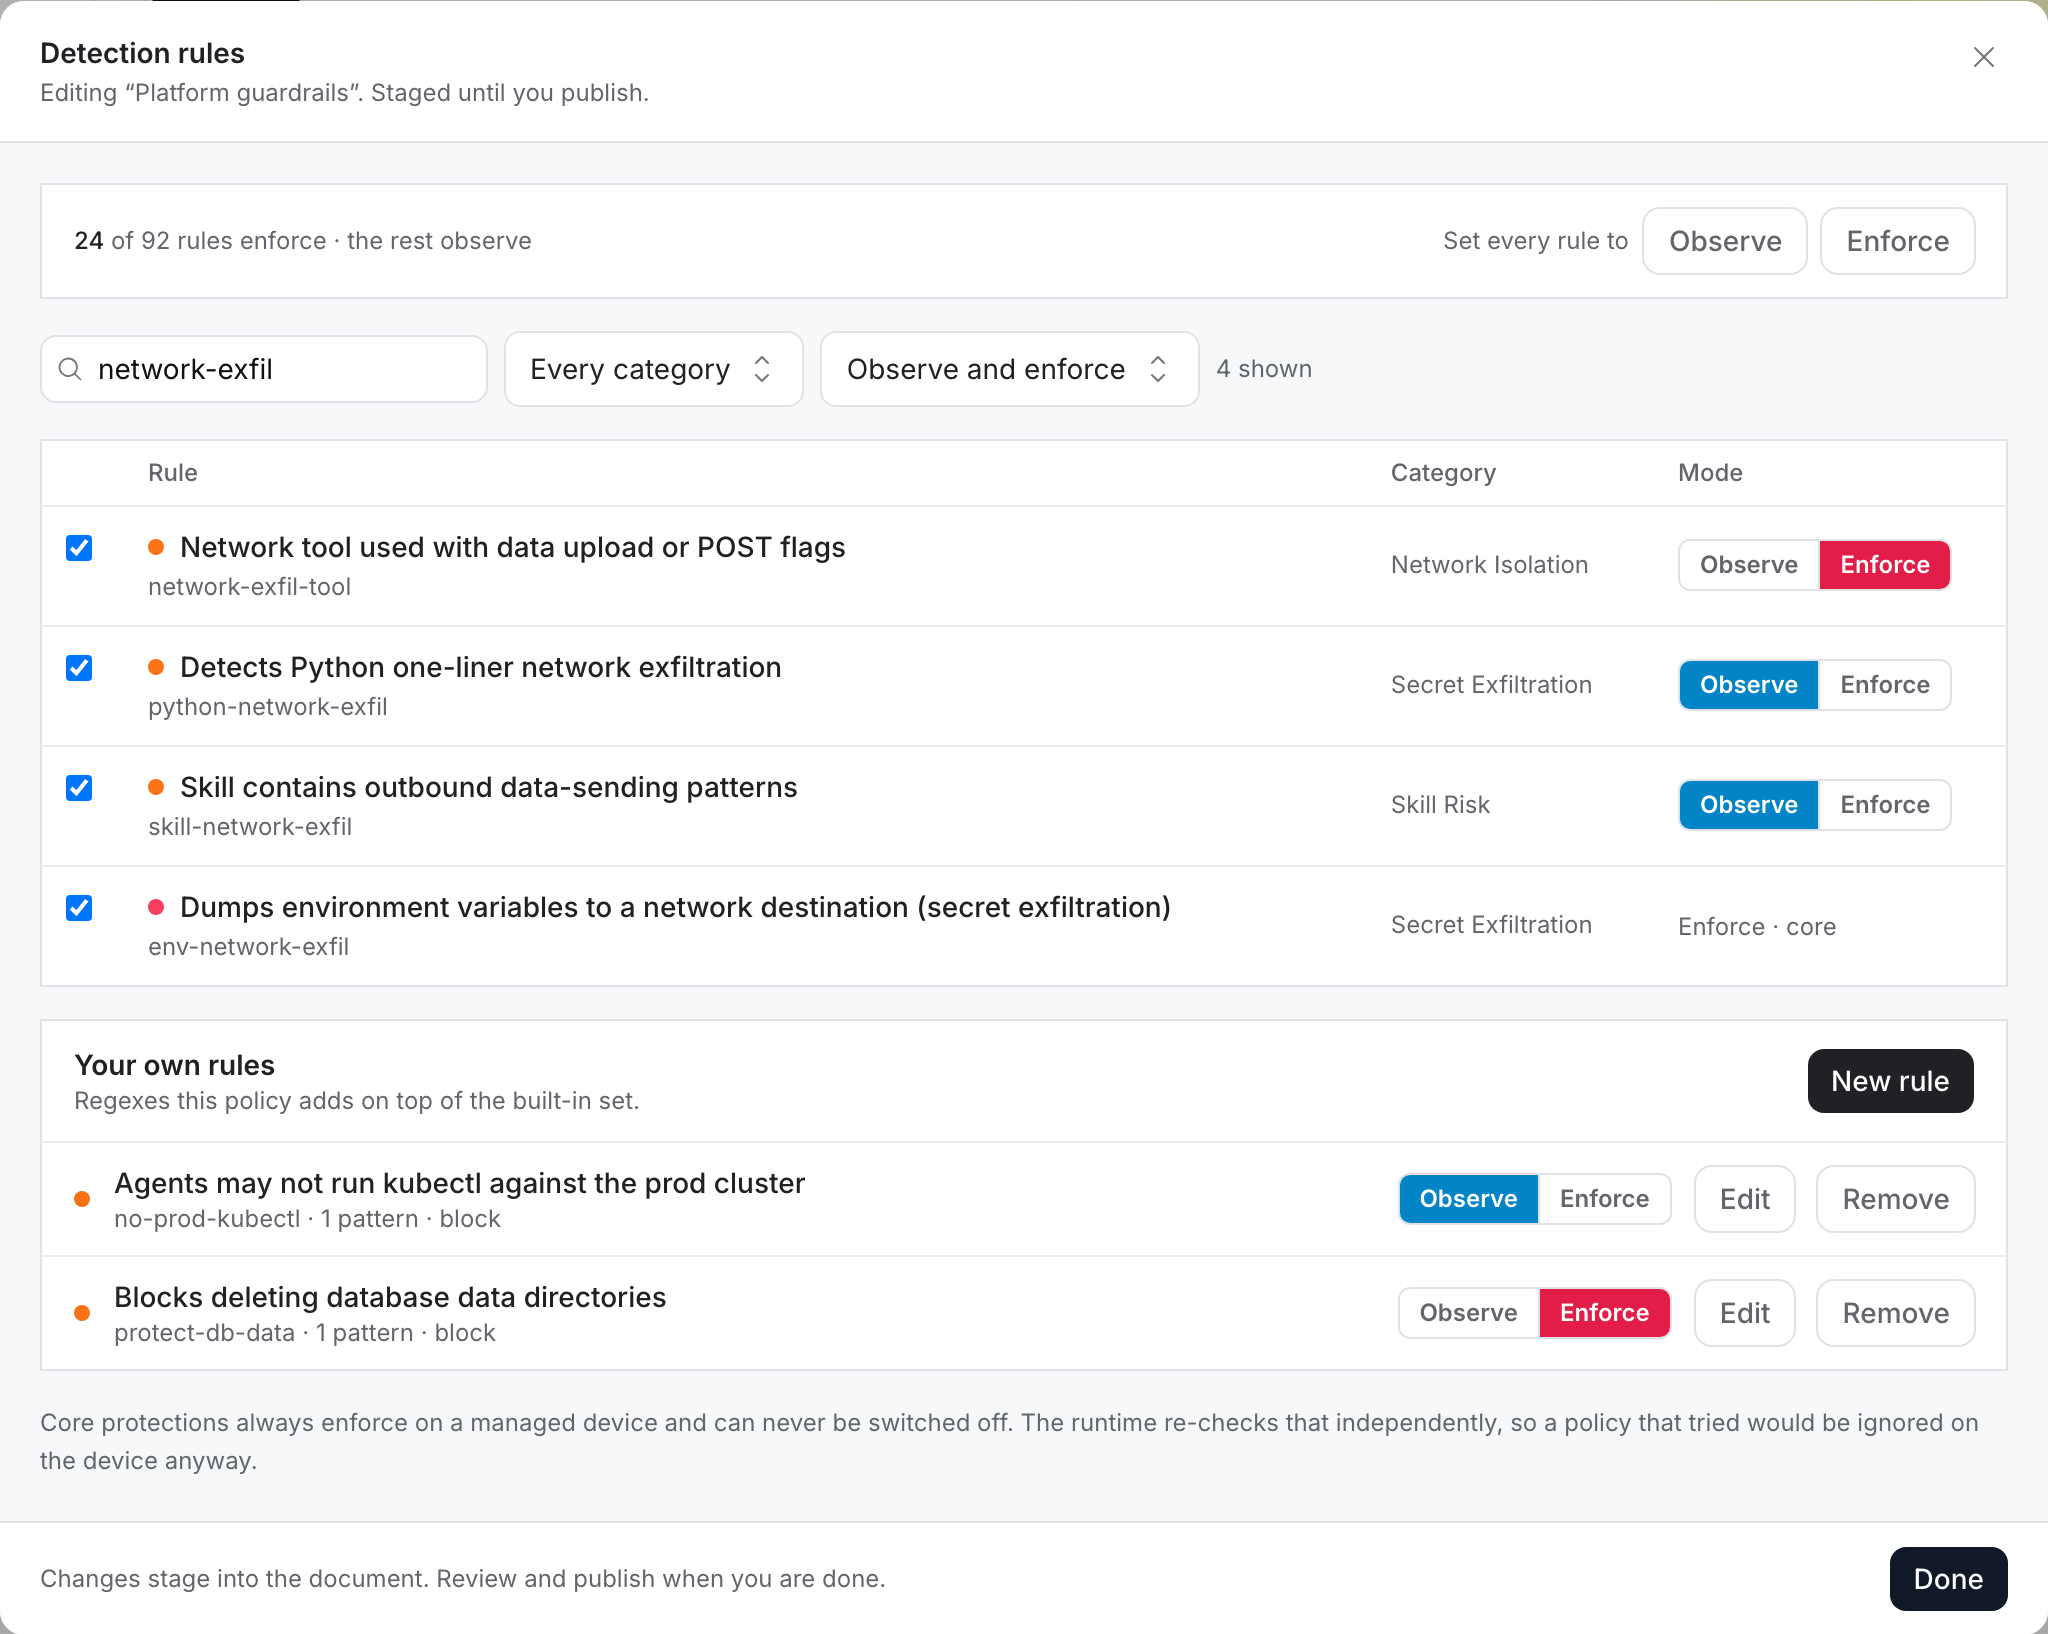The height and width of the screenshot is (1634, 2048).
Task: Set no-prod-kubectl rule to Enforce
Action: pos(1604,1199)
